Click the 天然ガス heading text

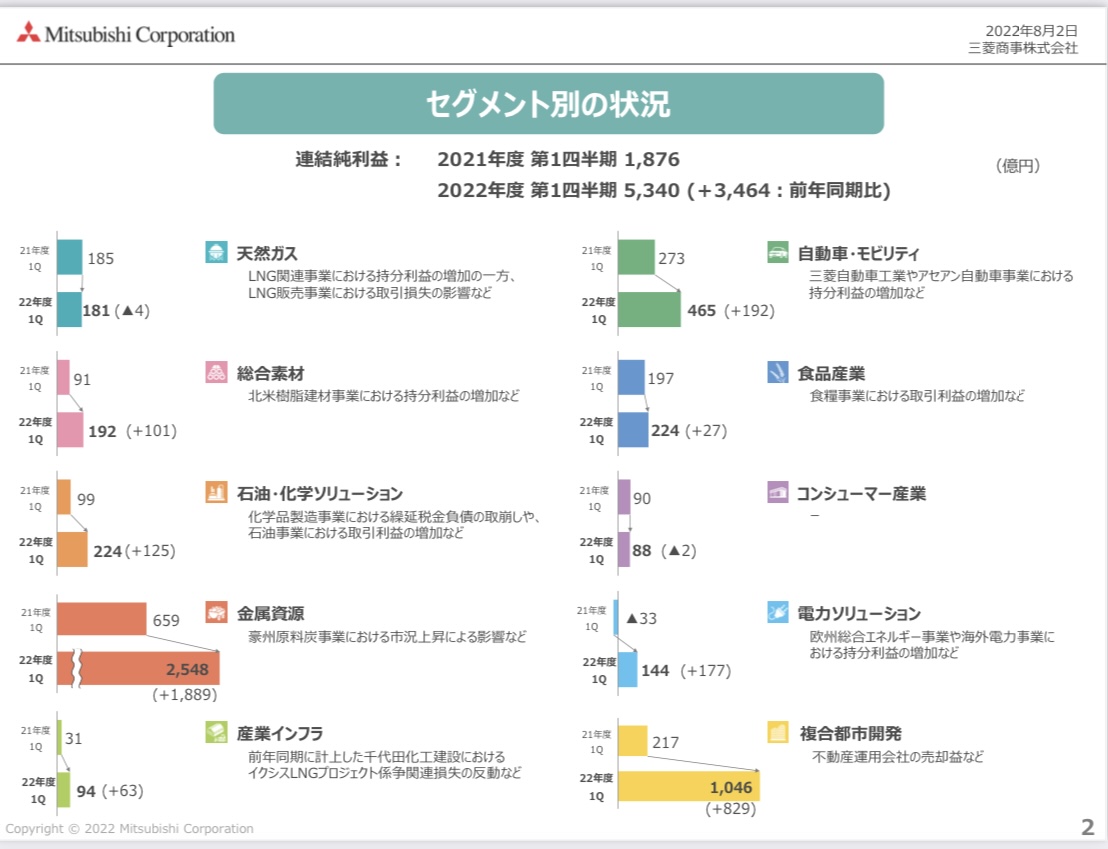(x=267, y=253)
